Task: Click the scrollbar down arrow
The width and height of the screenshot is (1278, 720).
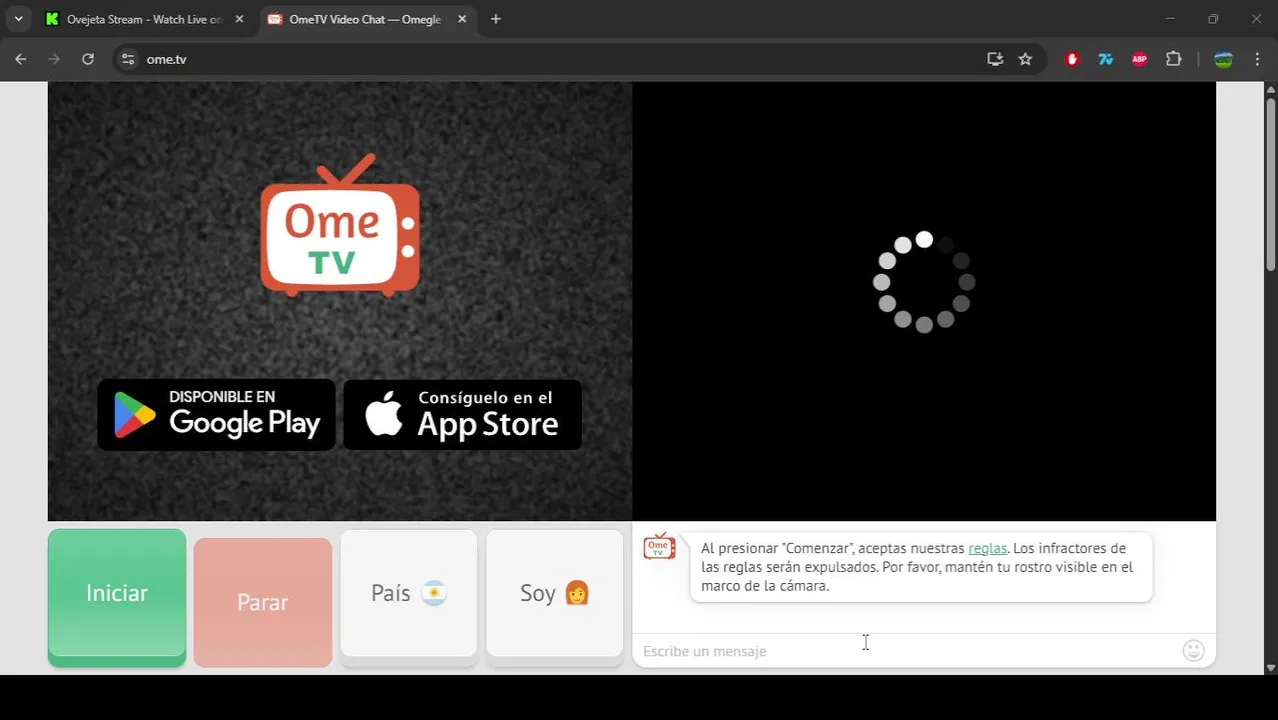Action: click(1271, 667)
